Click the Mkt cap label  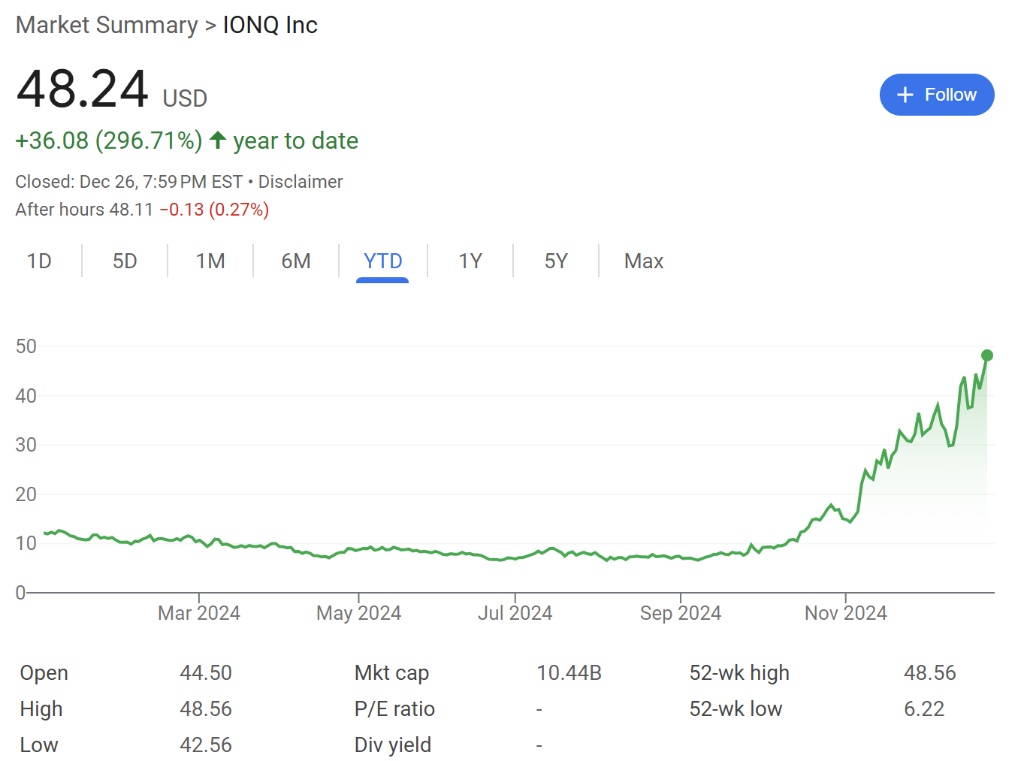(392, 673)
